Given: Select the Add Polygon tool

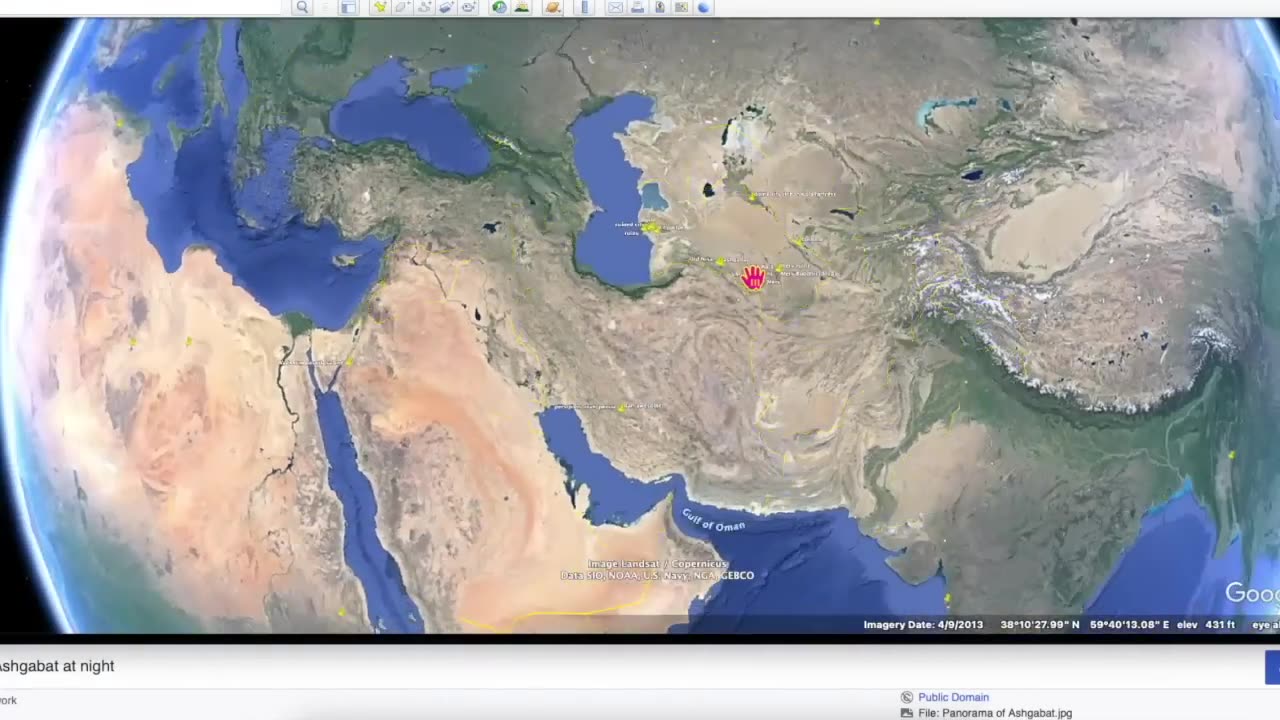Looking at the screenshot, I should (x=402, y=7).
